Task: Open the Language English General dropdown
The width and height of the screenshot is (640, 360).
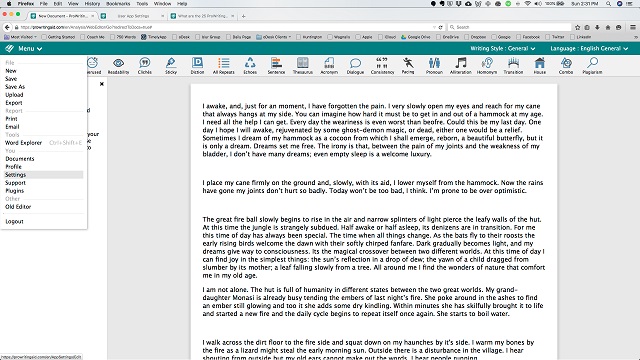Action: pos(589,49)
